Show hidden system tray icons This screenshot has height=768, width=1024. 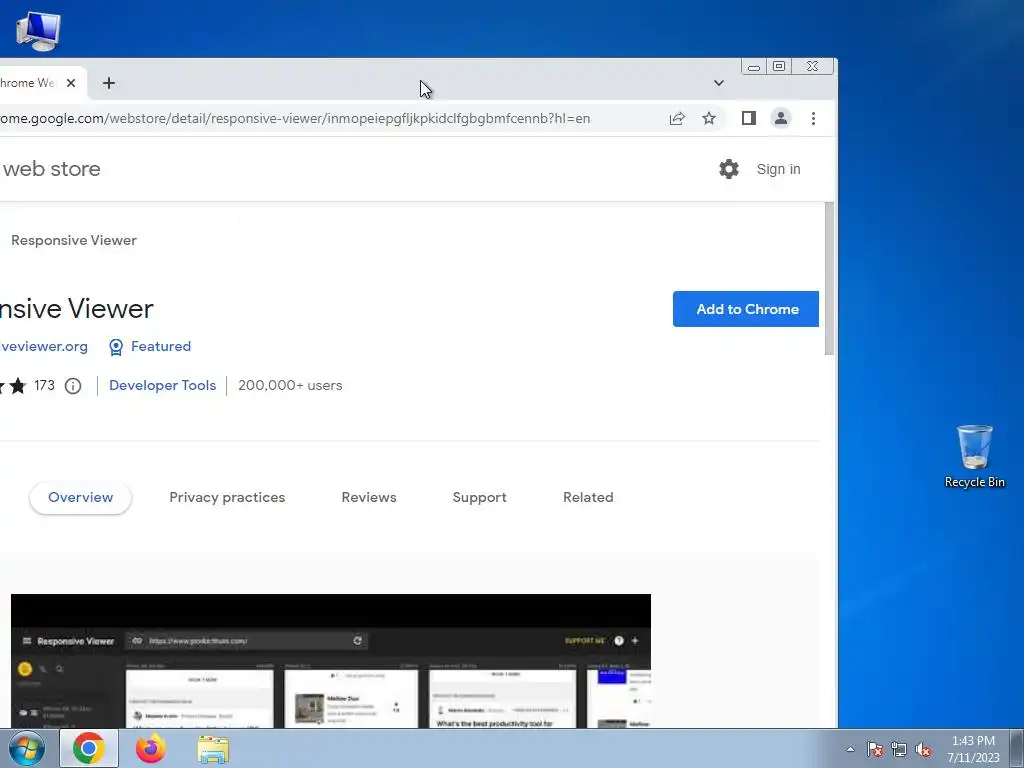tap(850, 749)
